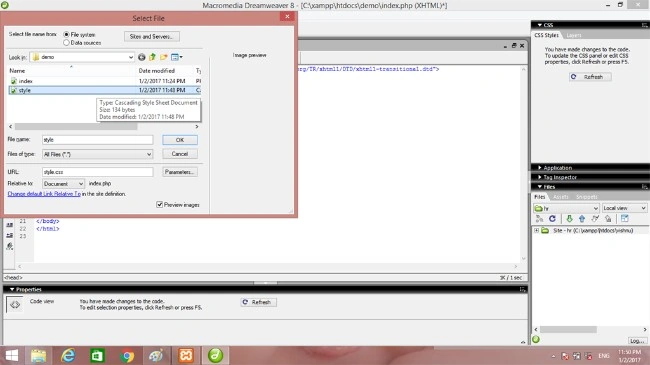This screenshot has width=650, height=365.
Task: Choose the Data sources radio option
Action: pos(66,43)
